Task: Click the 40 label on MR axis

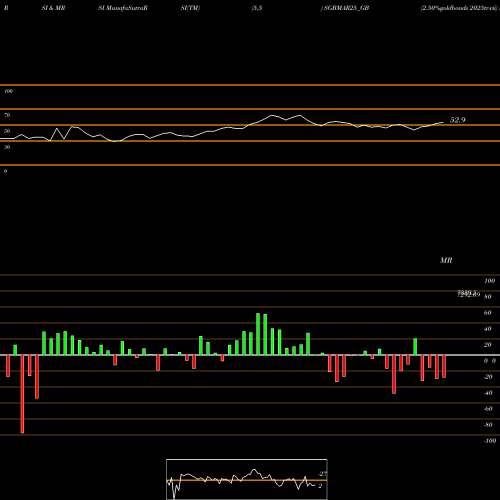Action: click(x=487, y=329)
